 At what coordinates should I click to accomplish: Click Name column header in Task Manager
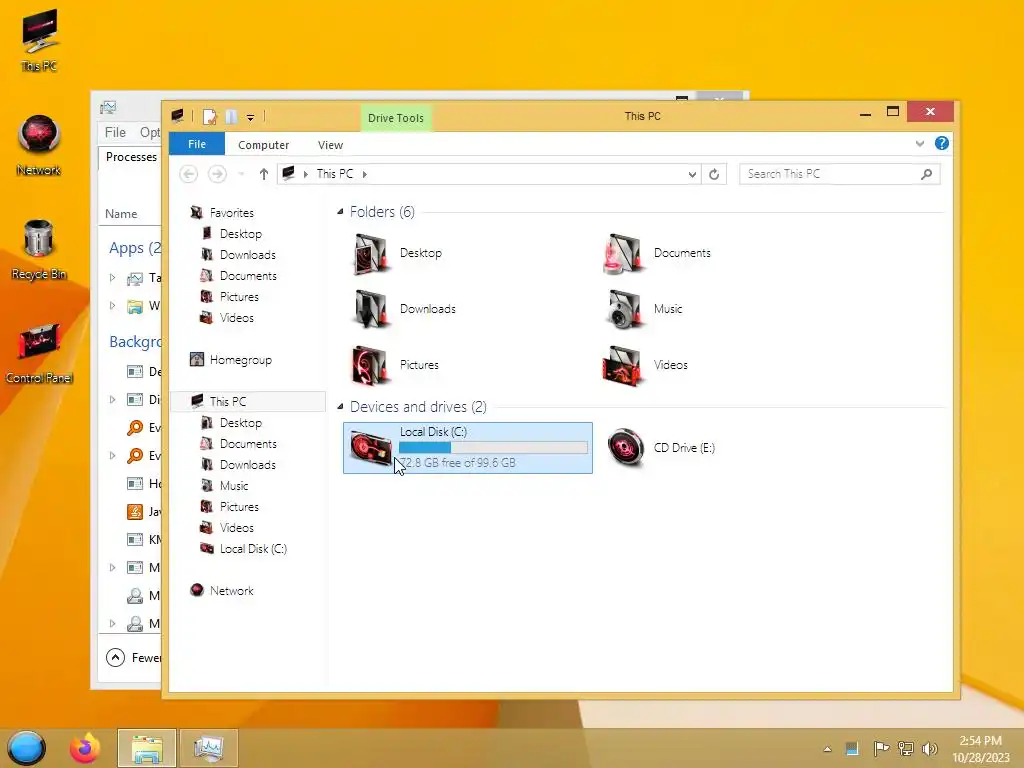[x=121, y=214]
